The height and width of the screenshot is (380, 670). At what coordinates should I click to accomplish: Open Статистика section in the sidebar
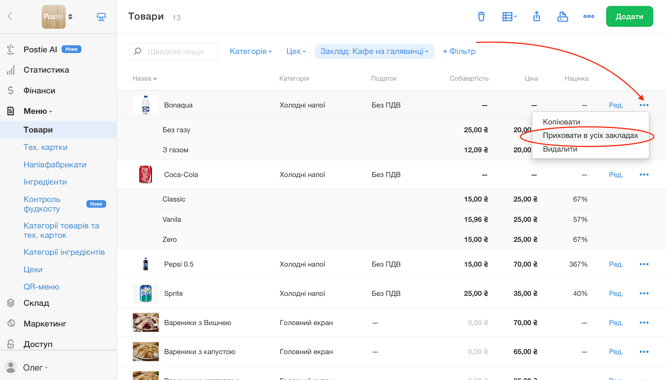click(x=46, y=70)
